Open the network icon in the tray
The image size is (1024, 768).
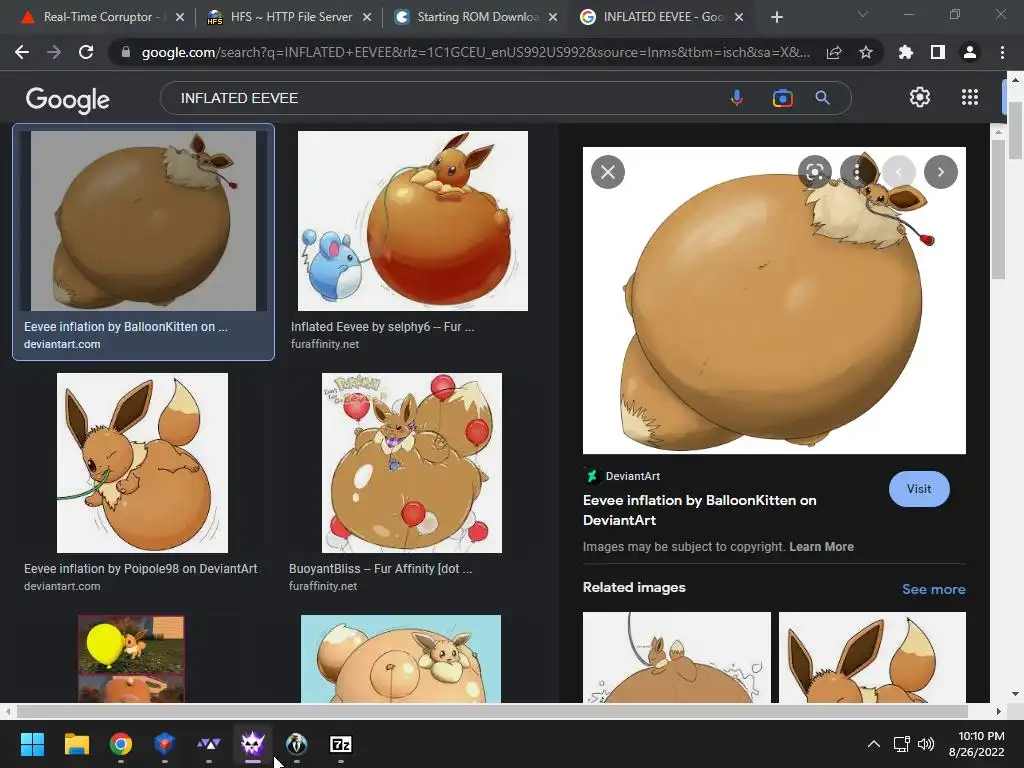(x=902, y=744)
